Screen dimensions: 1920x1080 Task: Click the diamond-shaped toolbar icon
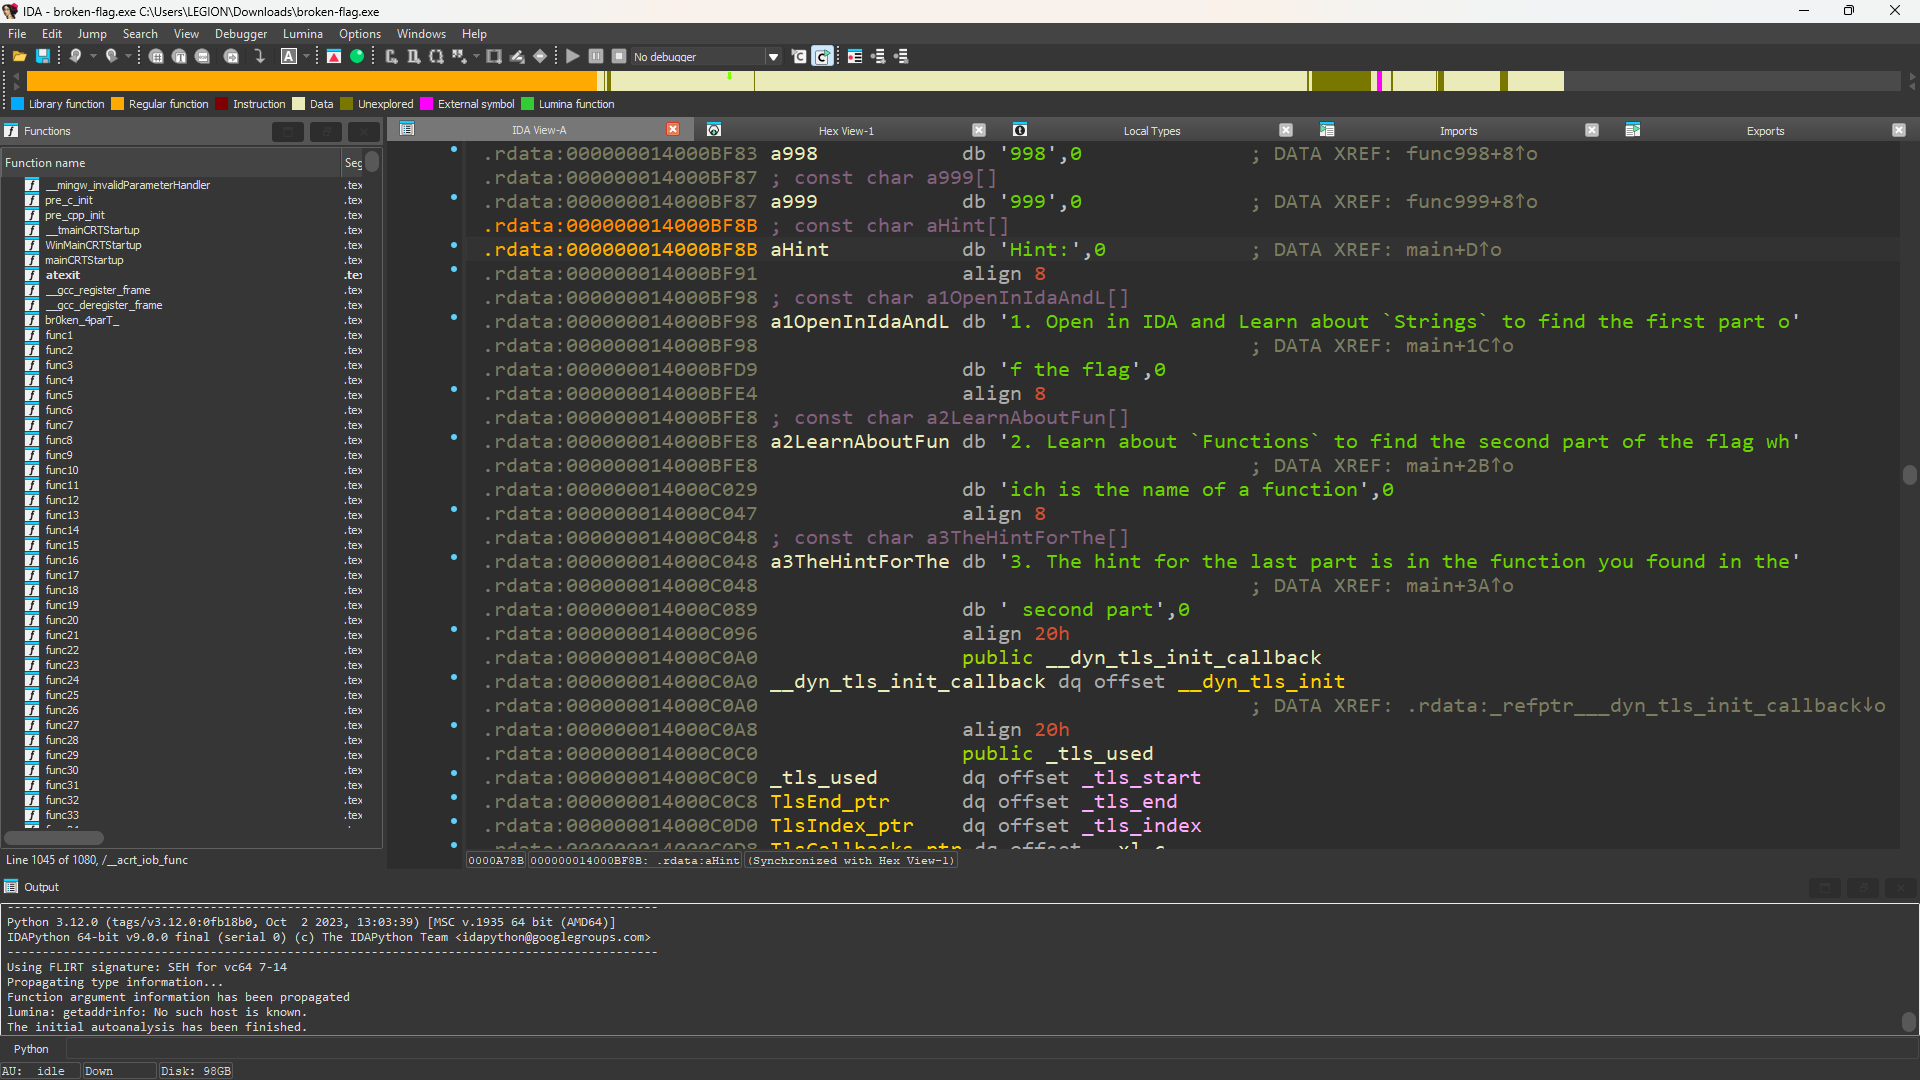(x=540, y=57)
